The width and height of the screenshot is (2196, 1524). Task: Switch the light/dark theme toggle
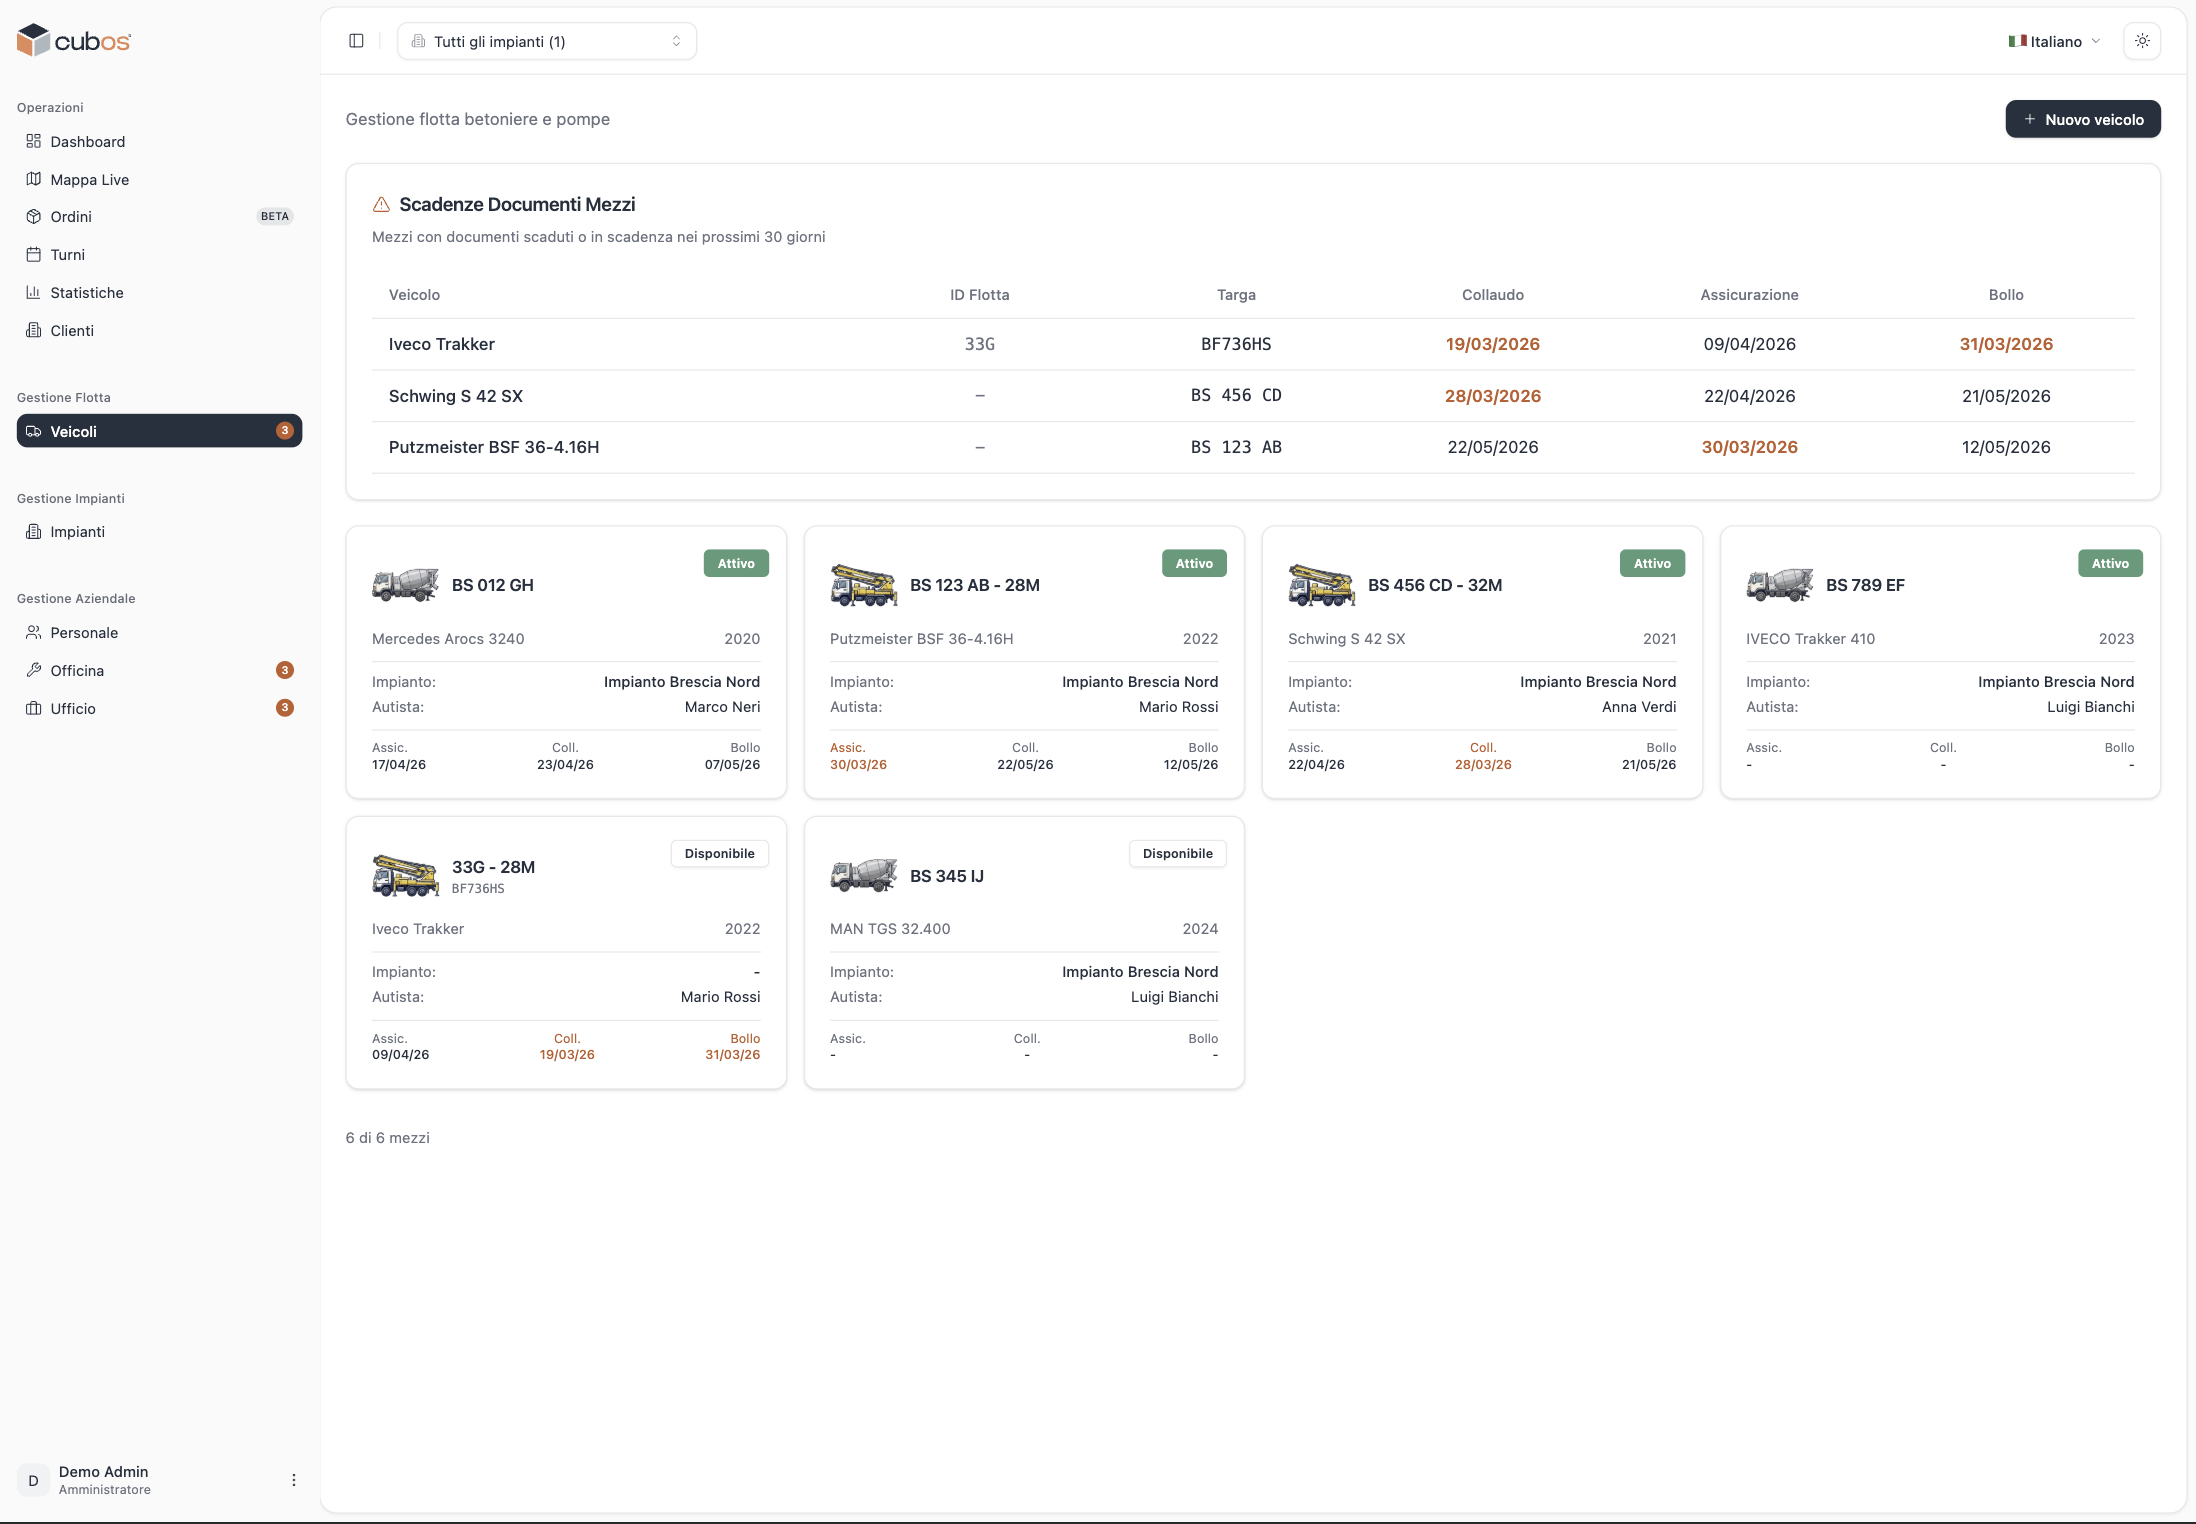point(2142,41)
